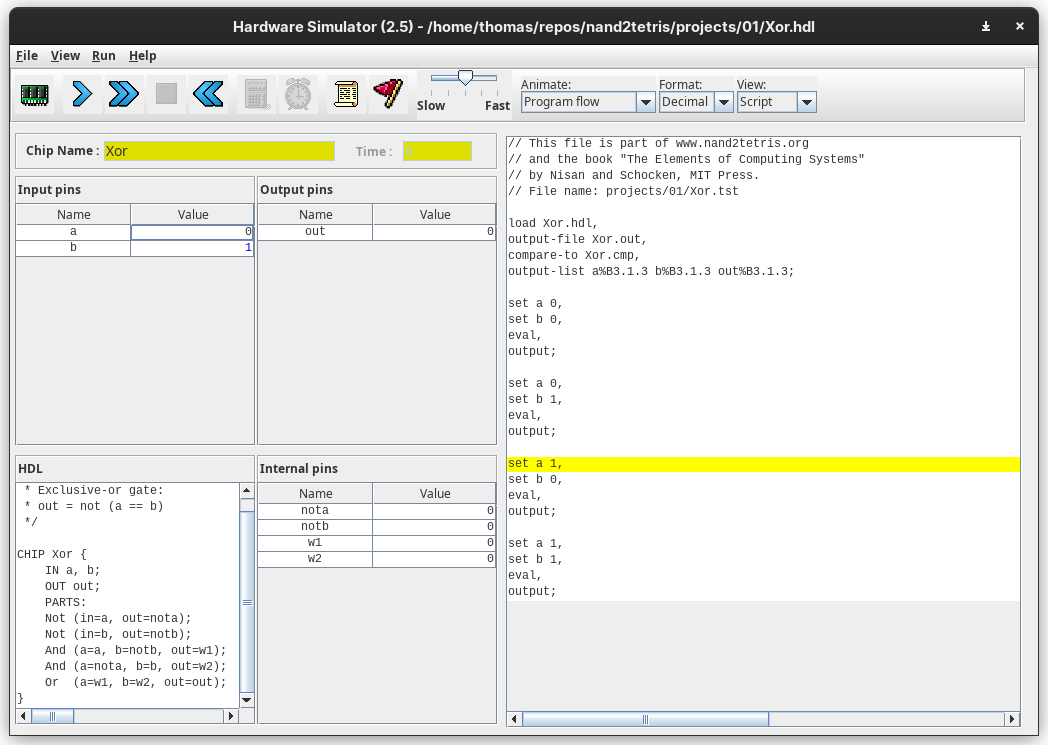The width and height of the screenshot is (1048, 745).
Task: Open the Animate dropdown
Action: 587,102
